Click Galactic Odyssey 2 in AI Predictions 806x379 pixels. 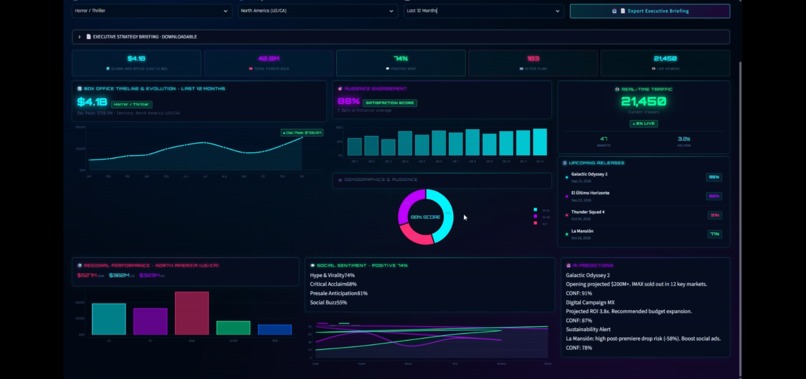[588, 275]
